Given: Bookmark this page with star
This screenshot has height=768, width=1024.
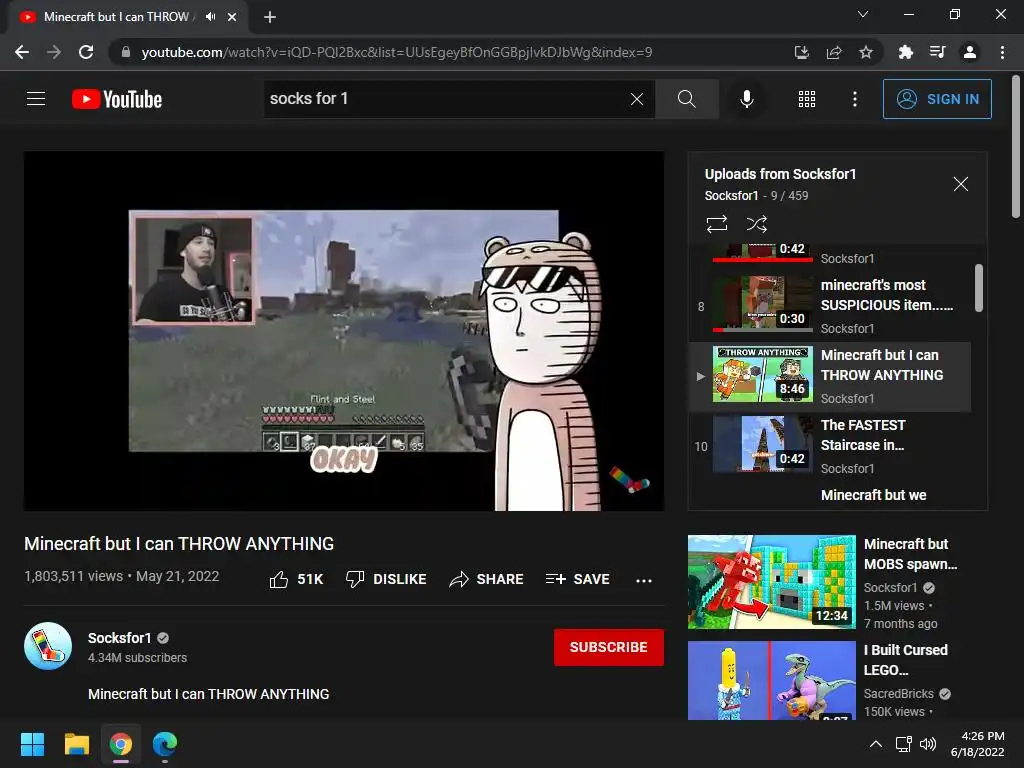Looking at the screenshot, I should (865, 52).
